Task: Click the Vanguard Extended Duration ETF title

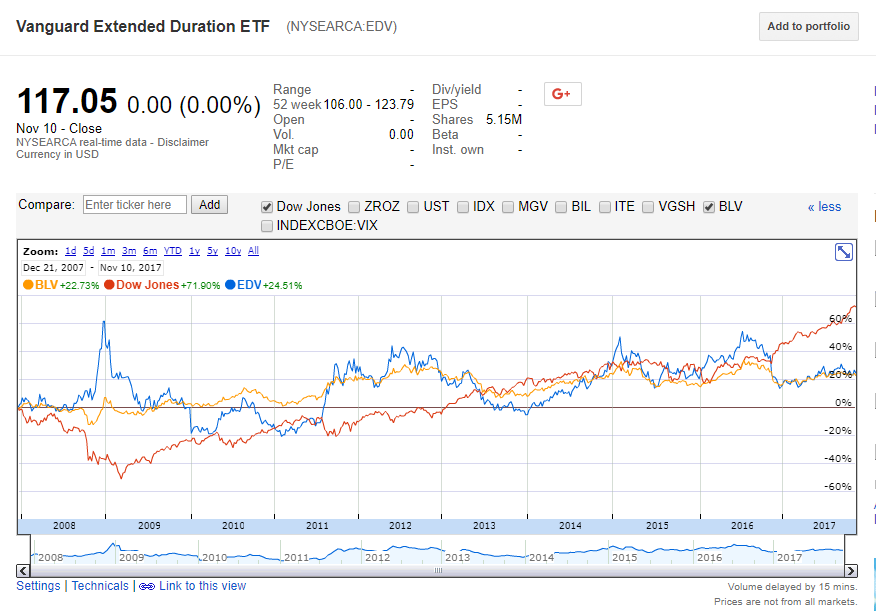Action: (142, 26)
